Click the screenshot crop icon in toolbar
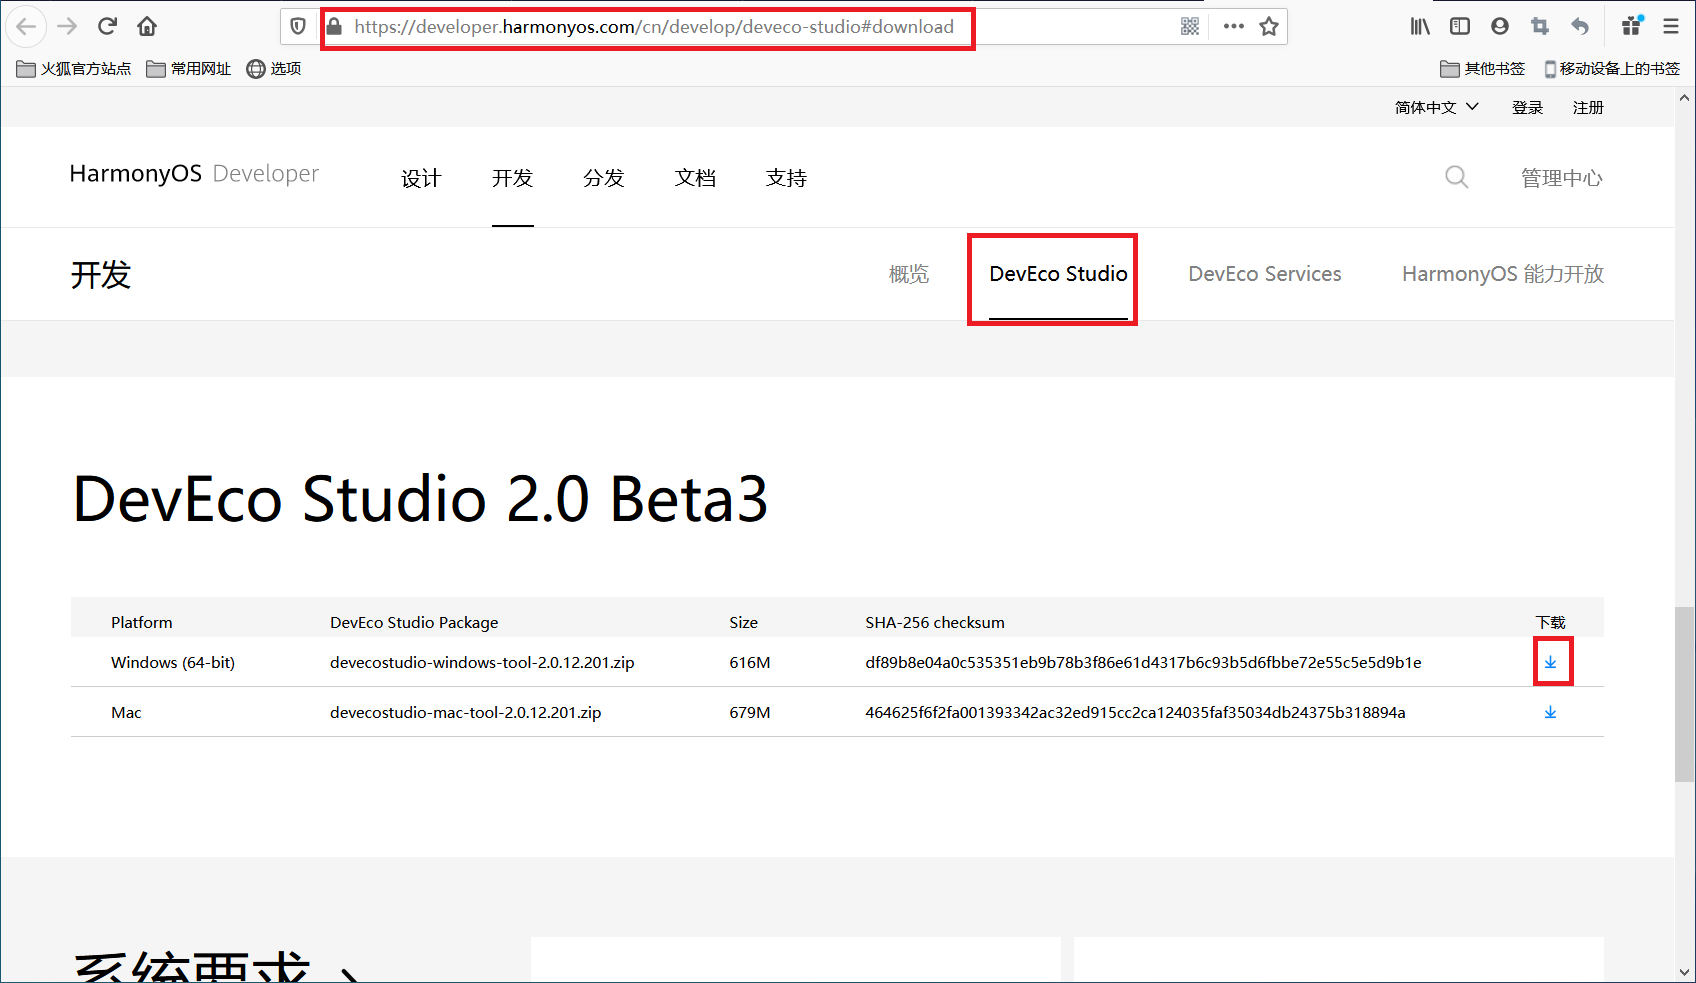The height and width of the screenshot is (983, 1696). click(1540, 26)
